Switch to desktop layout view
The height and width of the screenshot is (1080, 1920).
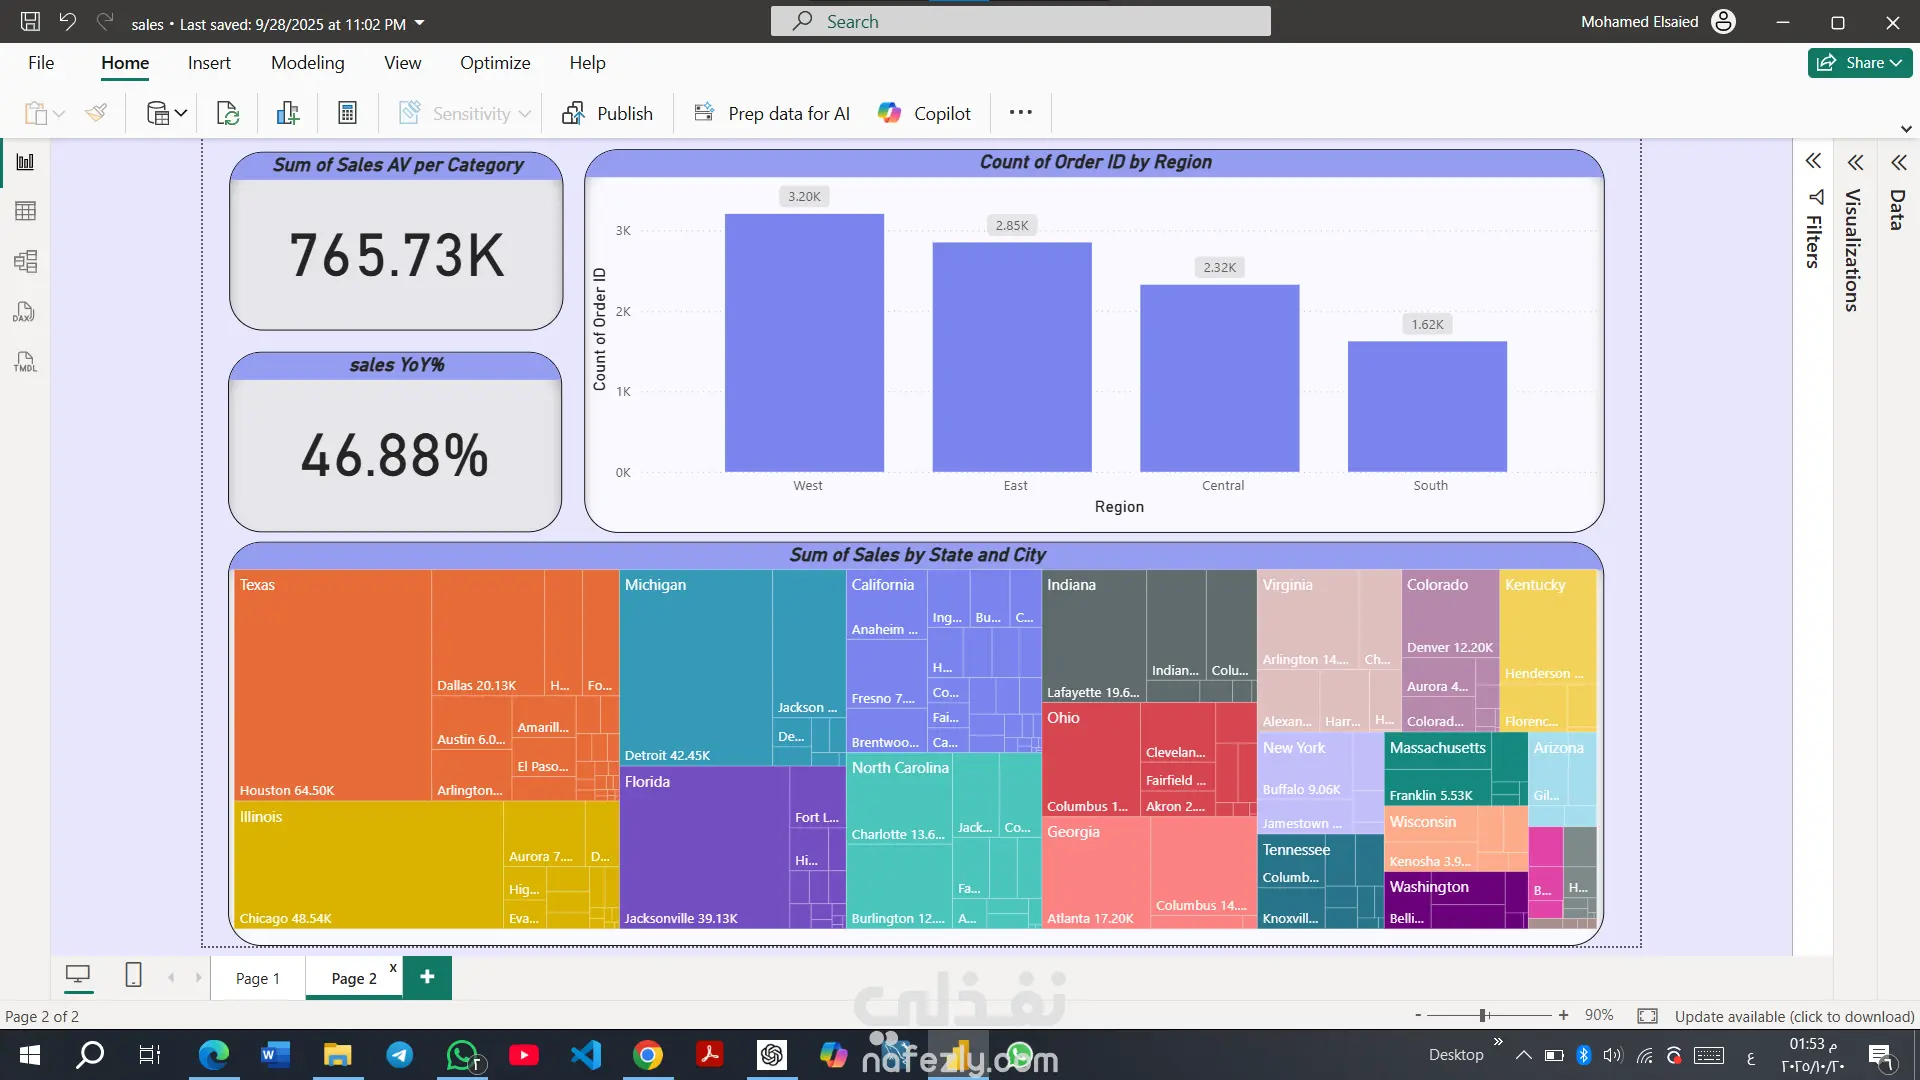[x=78, y=975]
